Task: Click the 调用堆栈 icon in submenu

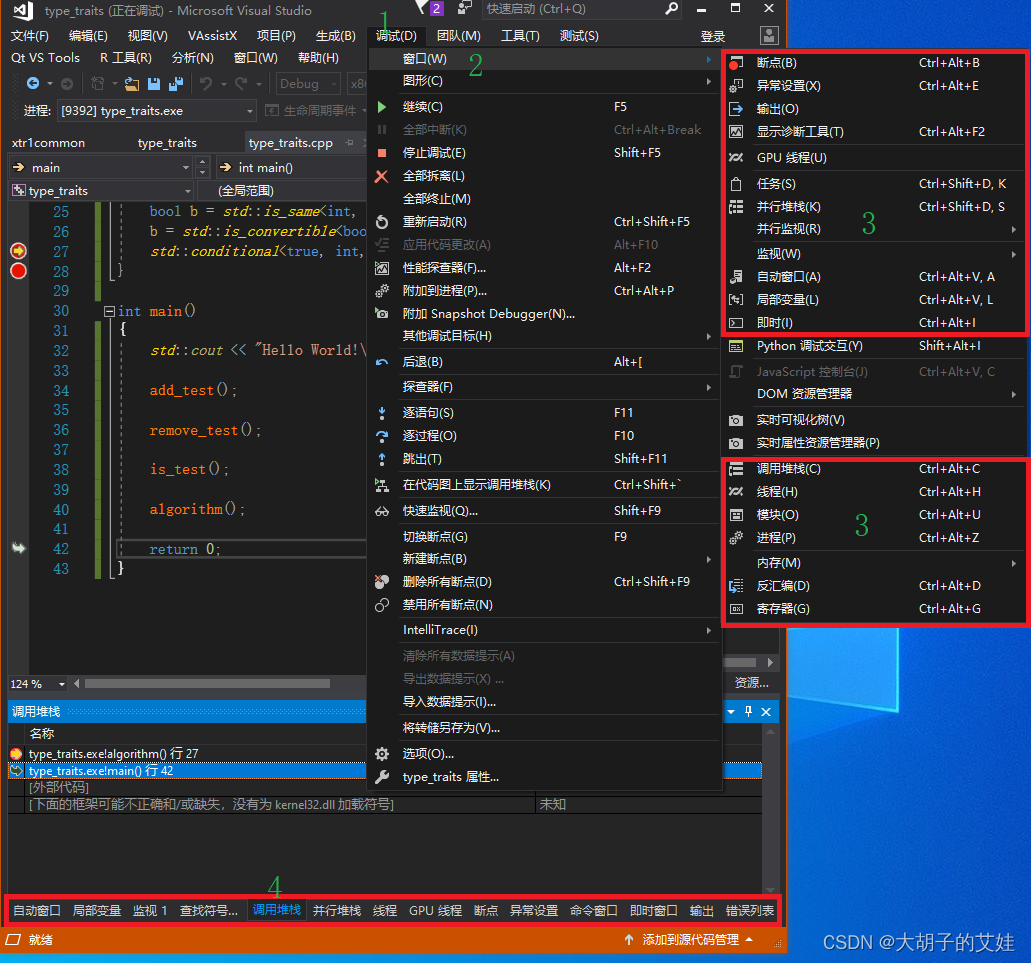Action: [x=736, y=469]
